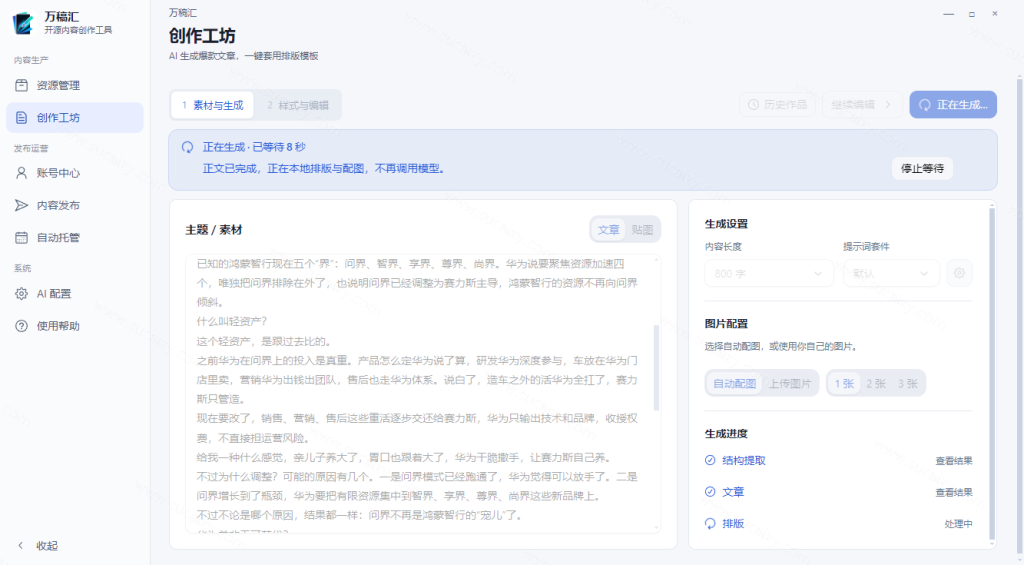Viewport: 1024px width, 565px height.
Task: Click the 生成设置 heading
Action: coord(726,224)
